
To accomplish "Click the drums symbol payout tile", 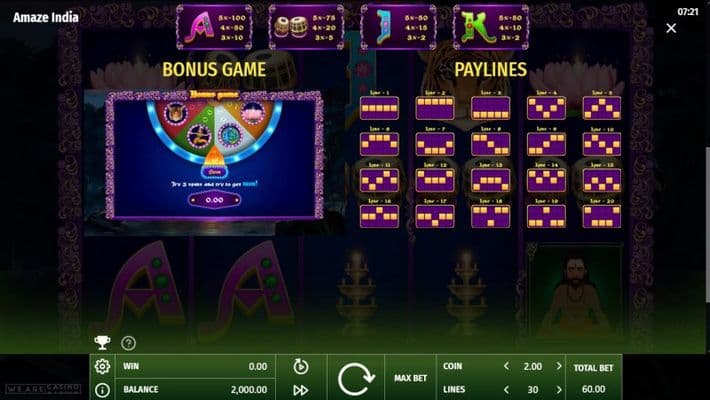I will 306,27.
